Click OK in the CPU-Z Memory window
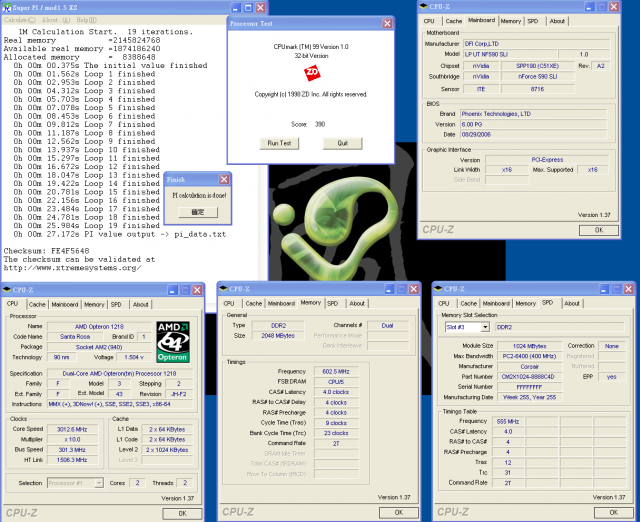The height and width of the screenshot is (522, 640). click(399, 513)
